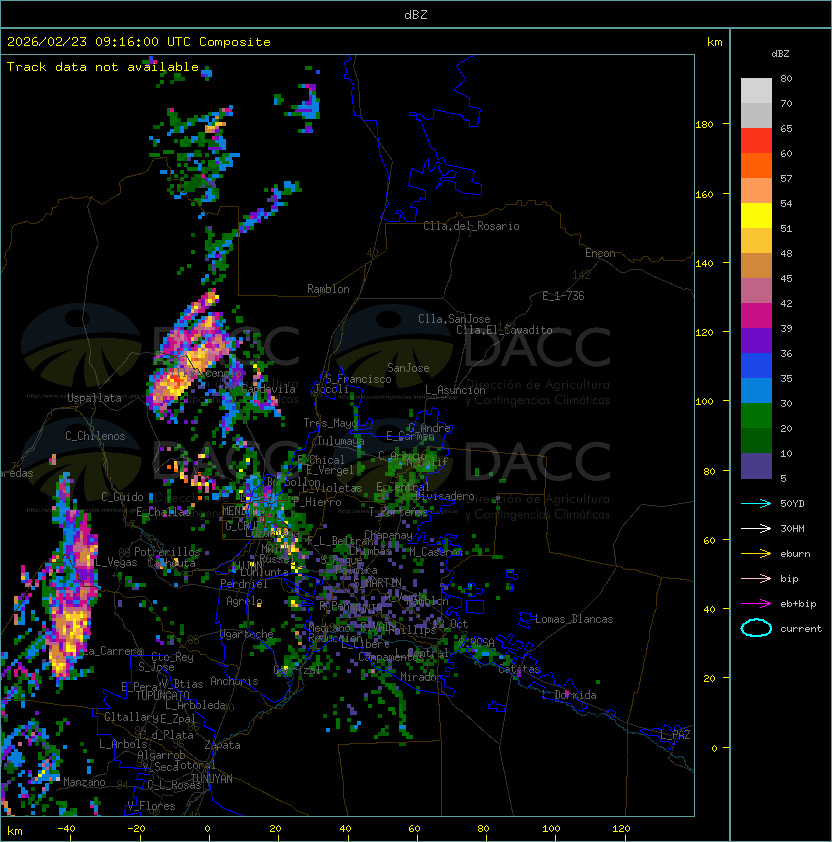Viewport: 832px width, 842px height.
Task: Click the 'L_Asuncion' place label
Action: click(x=455, y=390)
